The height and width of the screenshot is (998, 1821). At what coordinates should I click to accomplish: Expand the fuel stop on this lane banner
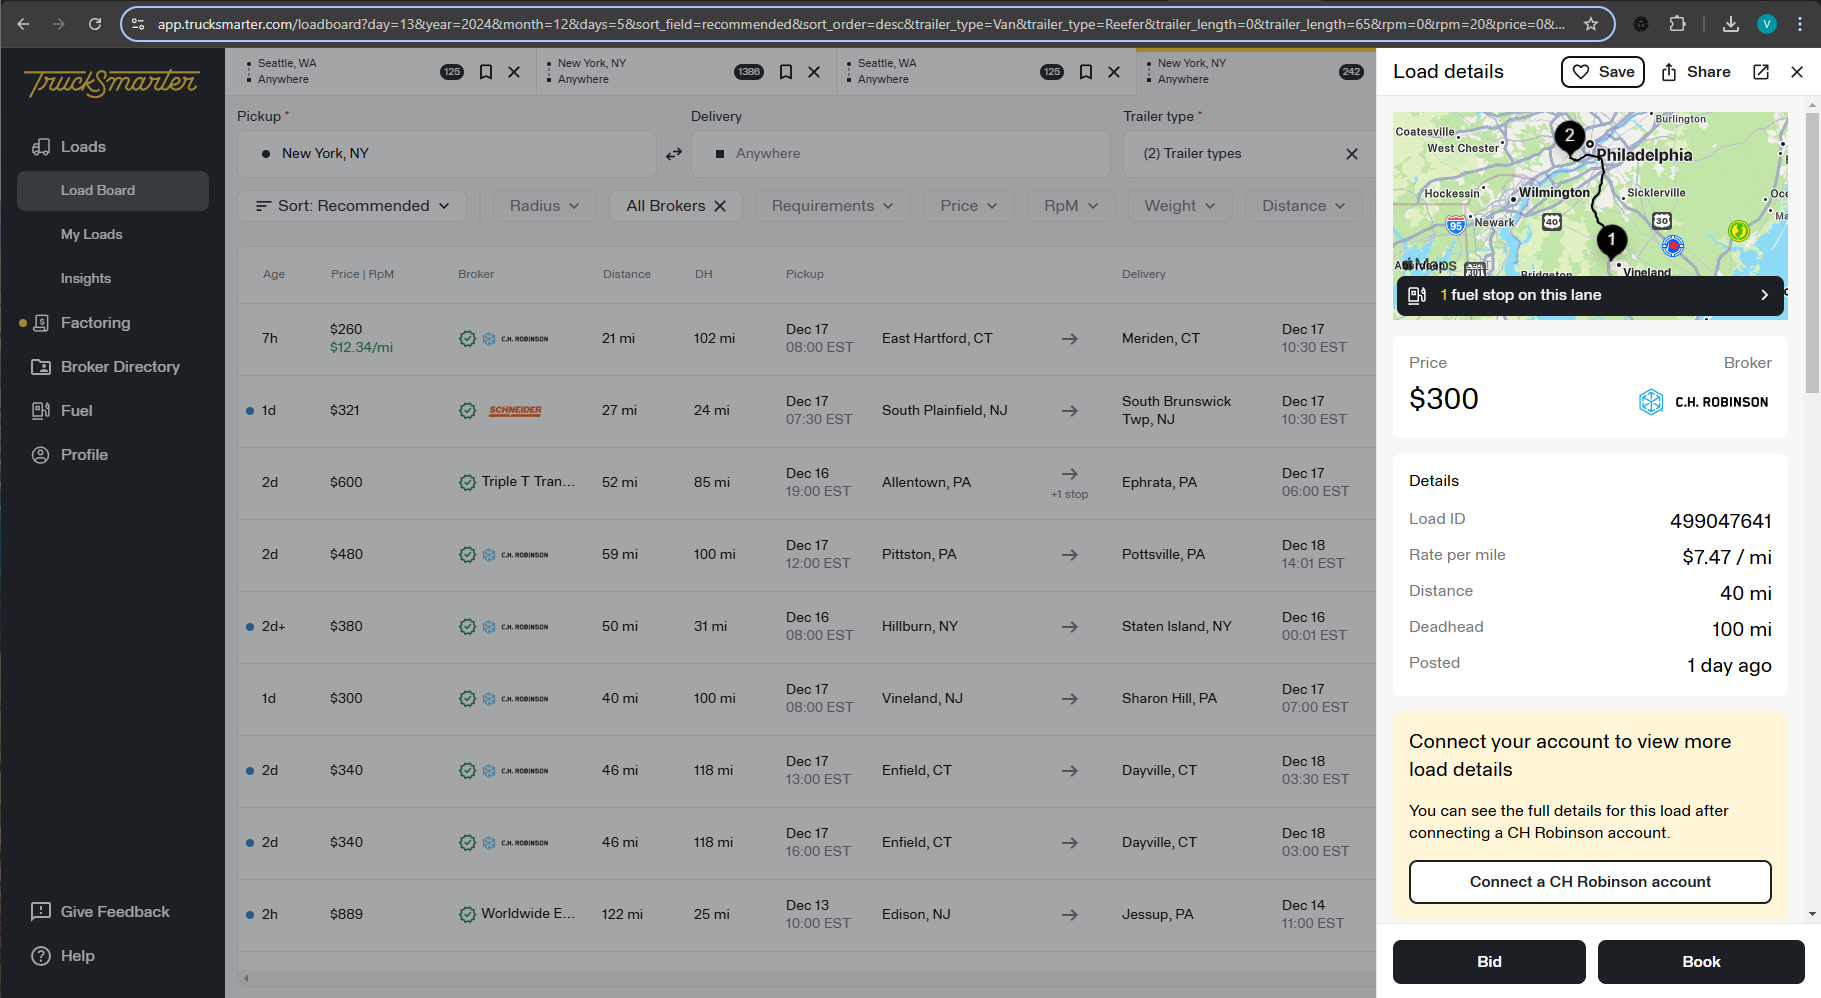click(1589, 295)
